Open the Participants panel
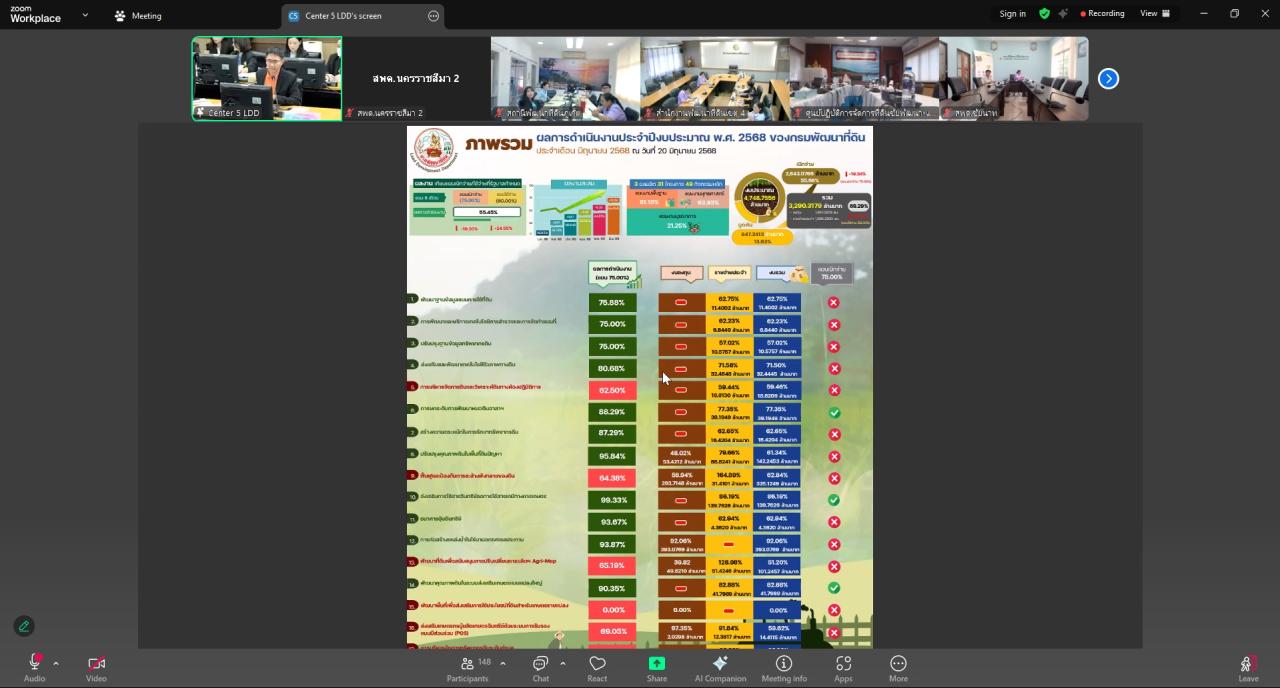Viewport: 1280px width, 688px height. click(467, 666)
